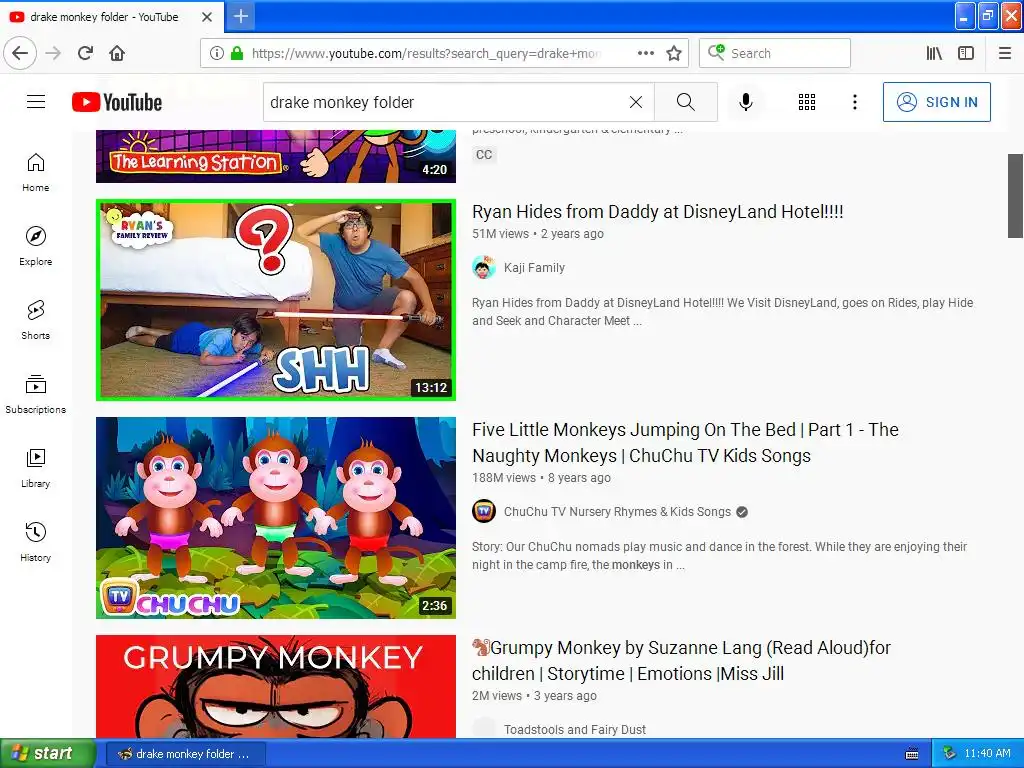Viewport: 1024px width, 768px height.
Task: Click the ChuChu TV channel avatar
Action: [x=484, y=511]
